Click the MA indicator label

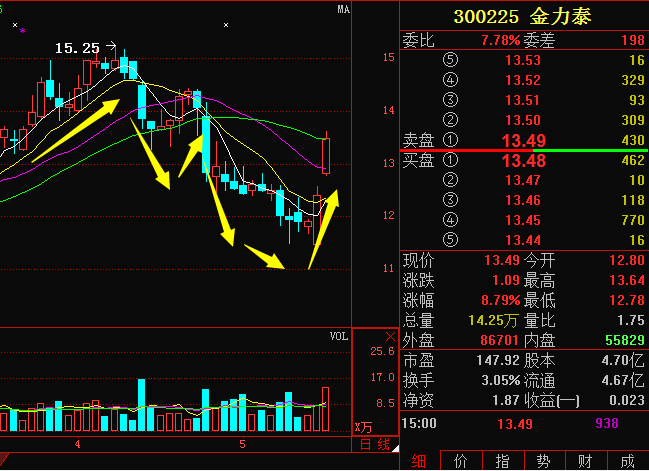(343, 10)
